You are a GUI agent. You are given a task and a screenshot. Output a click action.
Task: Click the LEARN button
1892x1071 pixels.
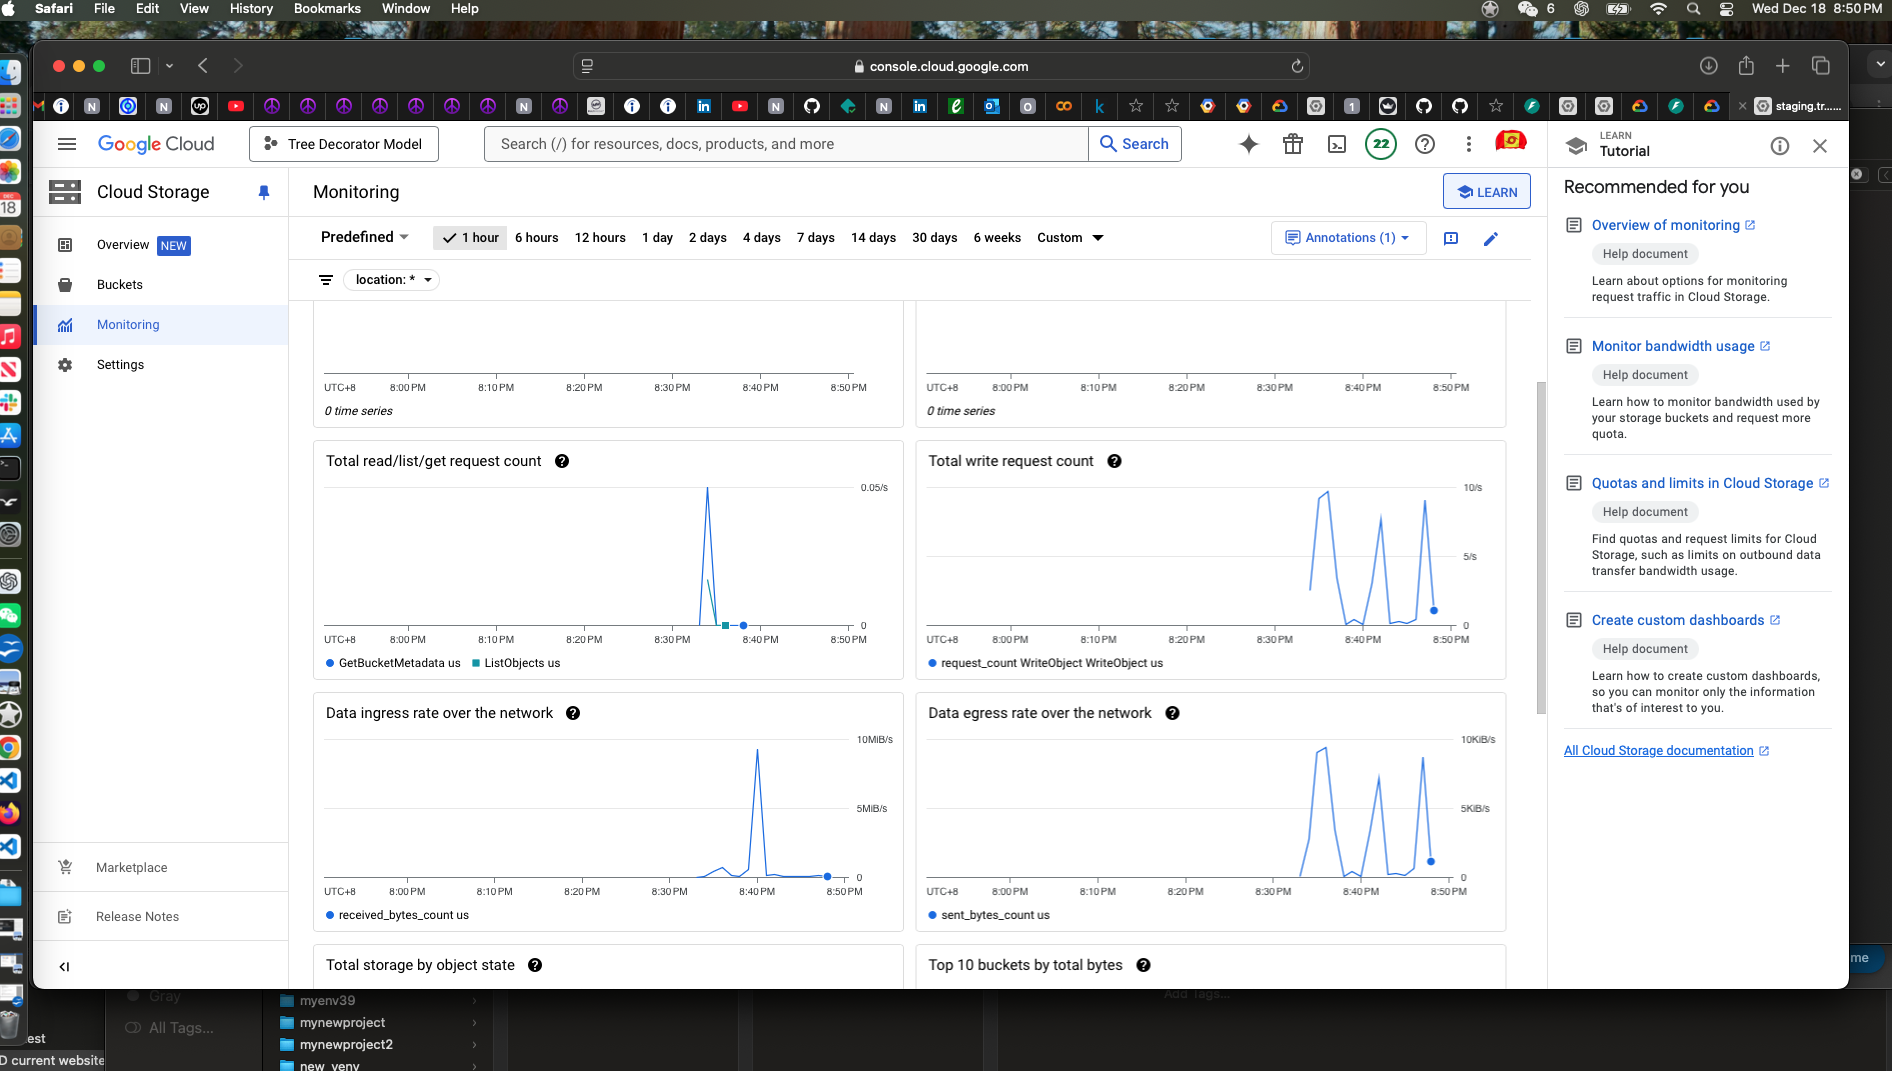point(1486,191)
